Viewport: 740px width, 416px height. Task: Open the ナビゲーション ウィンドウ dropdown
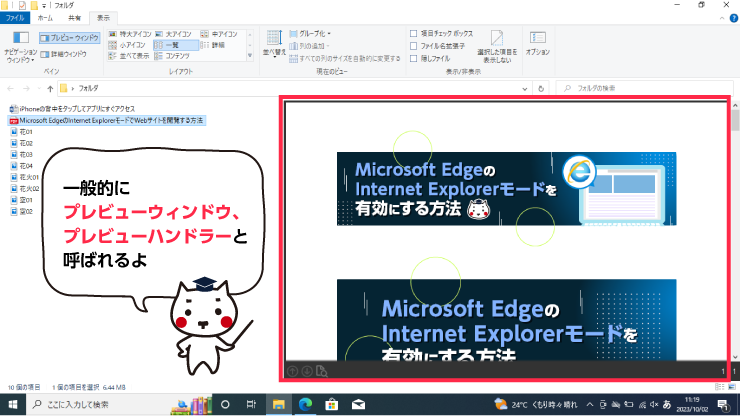click(x=20, y=47)
